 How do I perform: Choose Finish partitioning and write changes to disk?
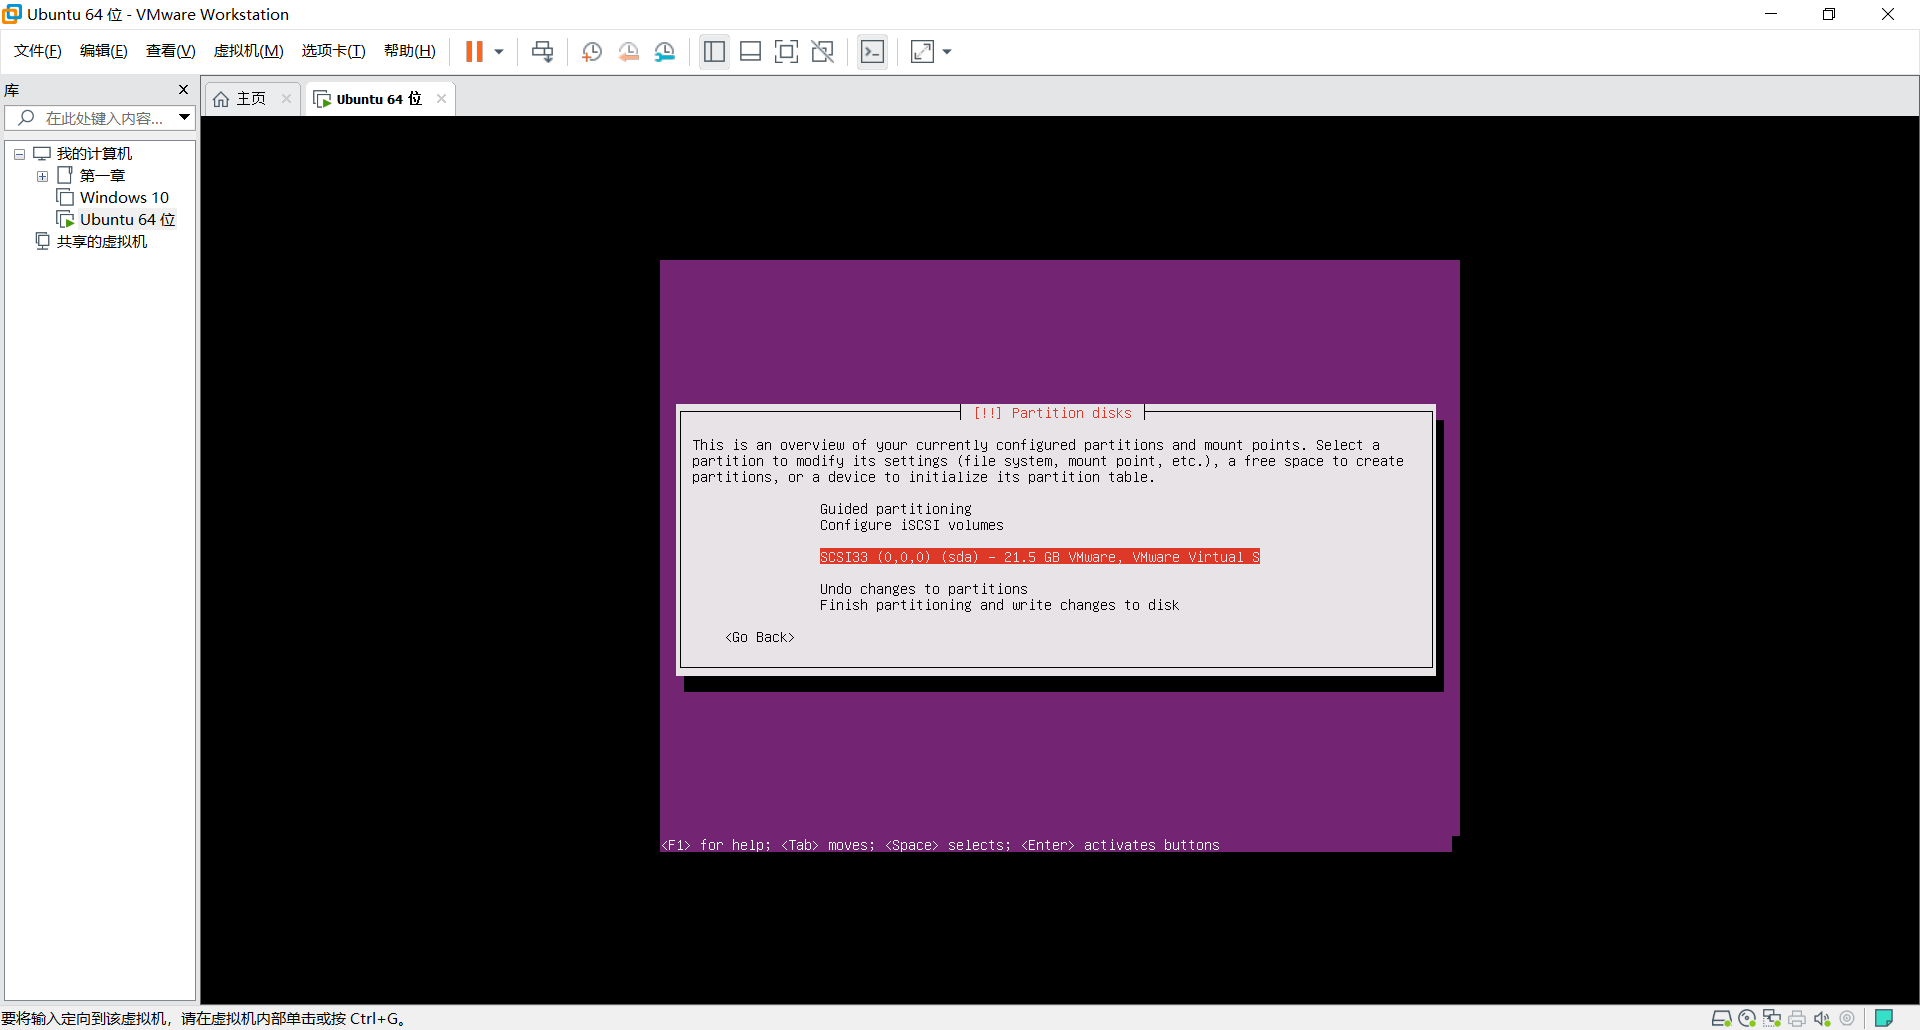999,605
